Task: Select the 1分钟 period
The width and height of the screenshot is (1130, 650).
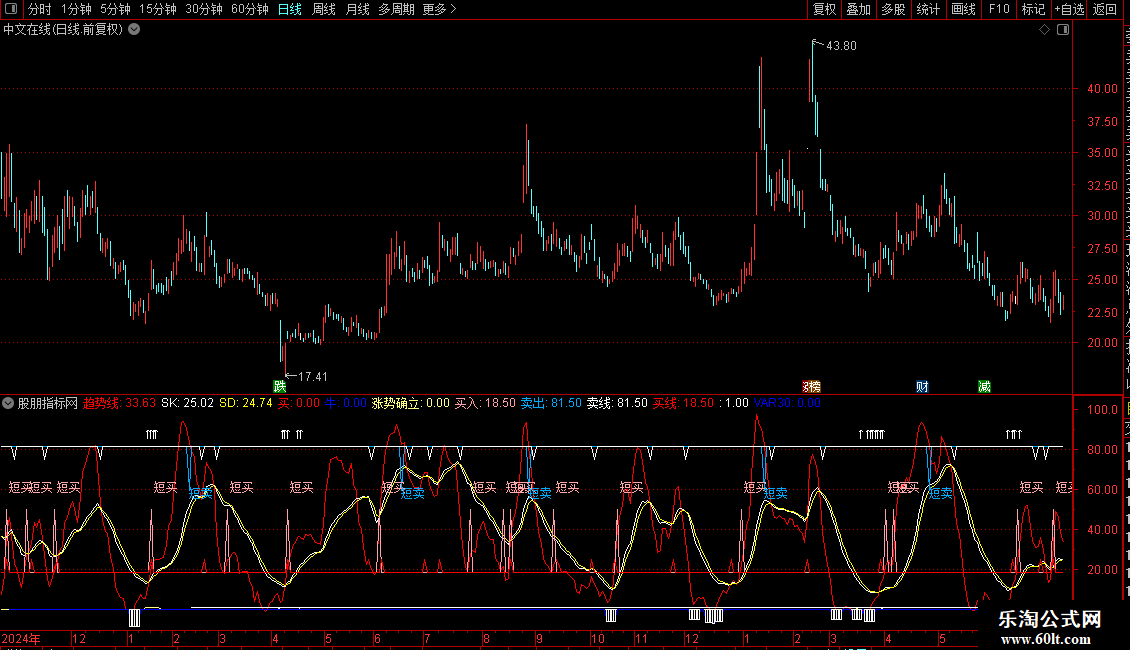Action: coord(76,9)
